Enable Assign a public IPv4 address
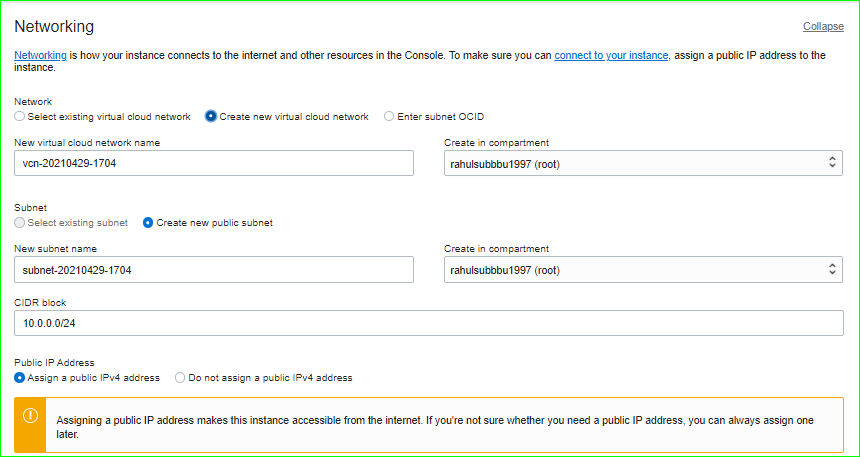This screenshot has height=457, width=860. (x=20, y=378)
